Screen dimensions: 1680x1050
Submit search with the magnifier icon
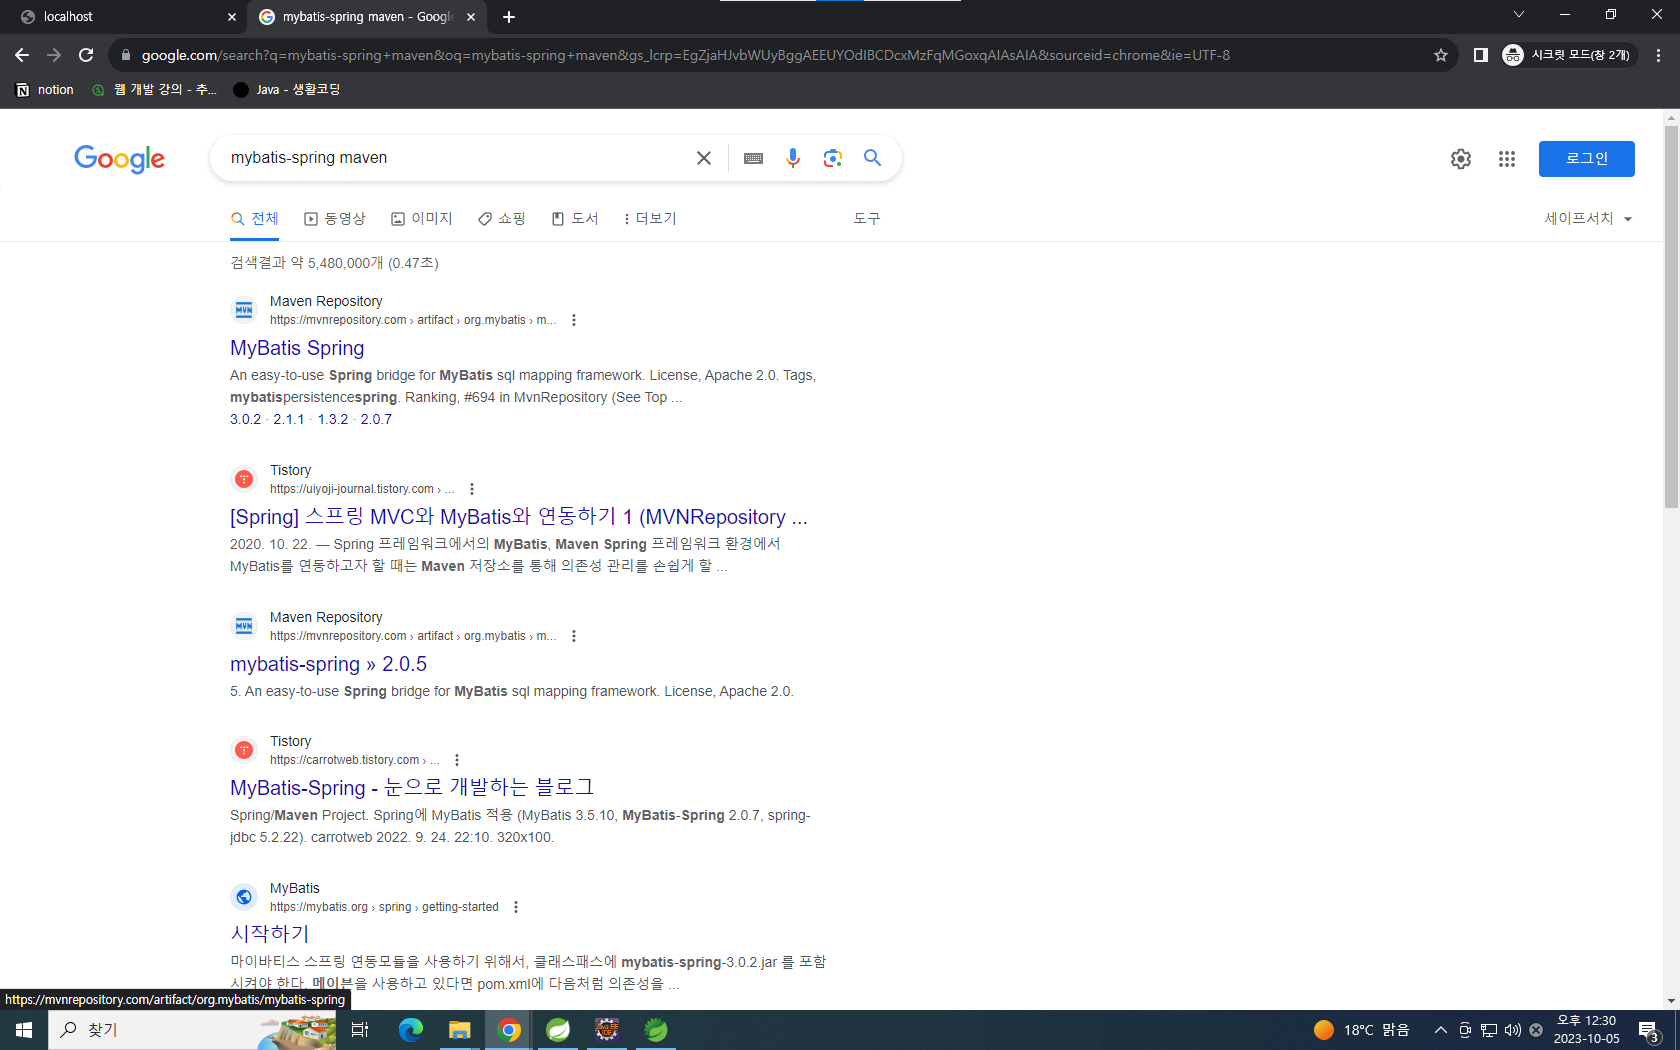[873, 158]
